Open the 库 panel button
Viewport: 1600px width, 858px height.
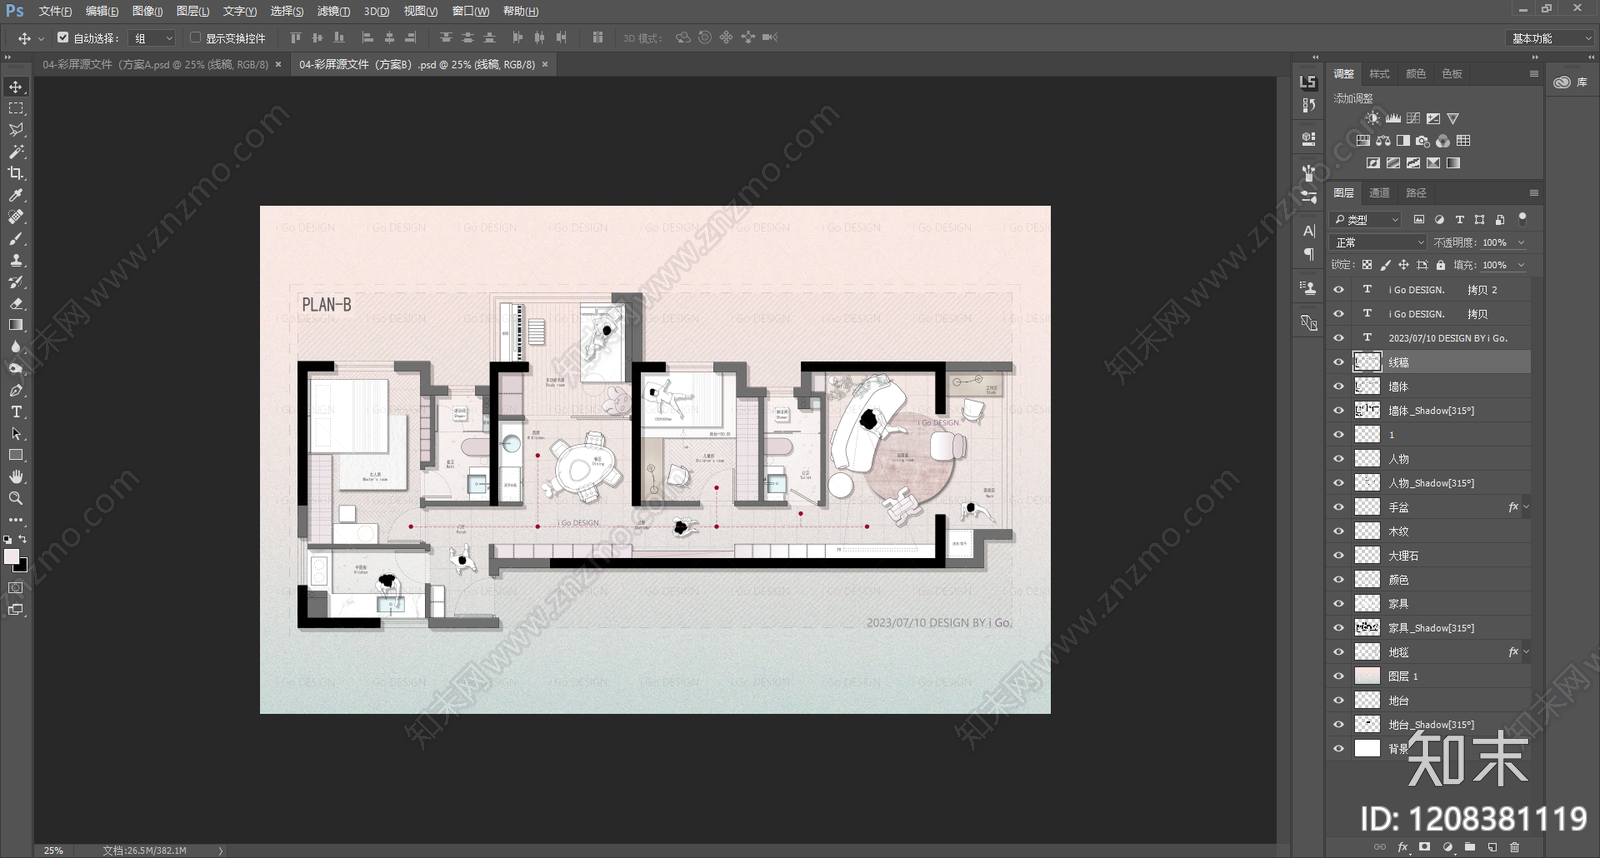click(x=1571, y=82)
